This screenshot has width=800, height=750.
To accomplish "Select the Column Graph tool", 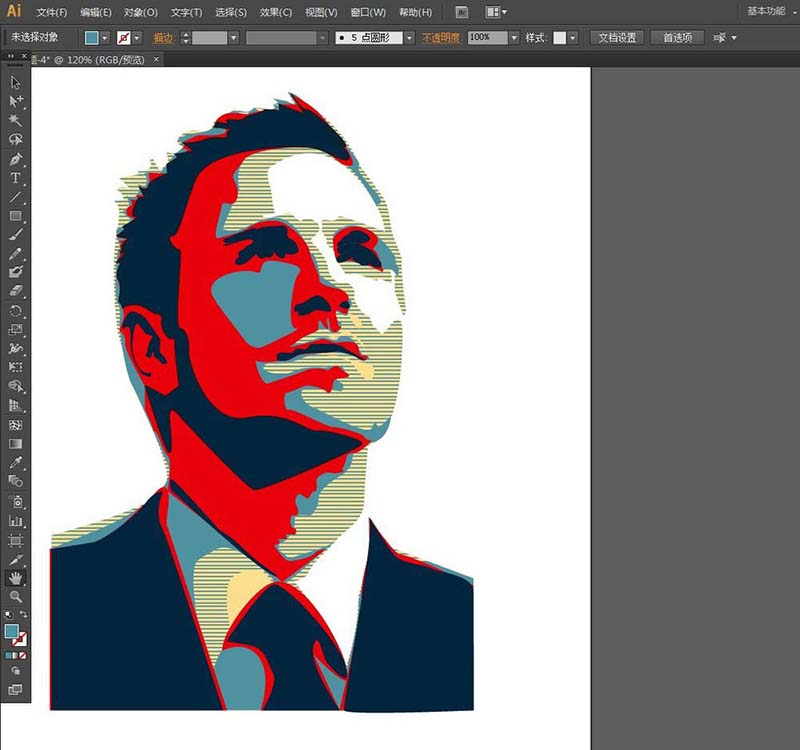I will click(15, 521).
